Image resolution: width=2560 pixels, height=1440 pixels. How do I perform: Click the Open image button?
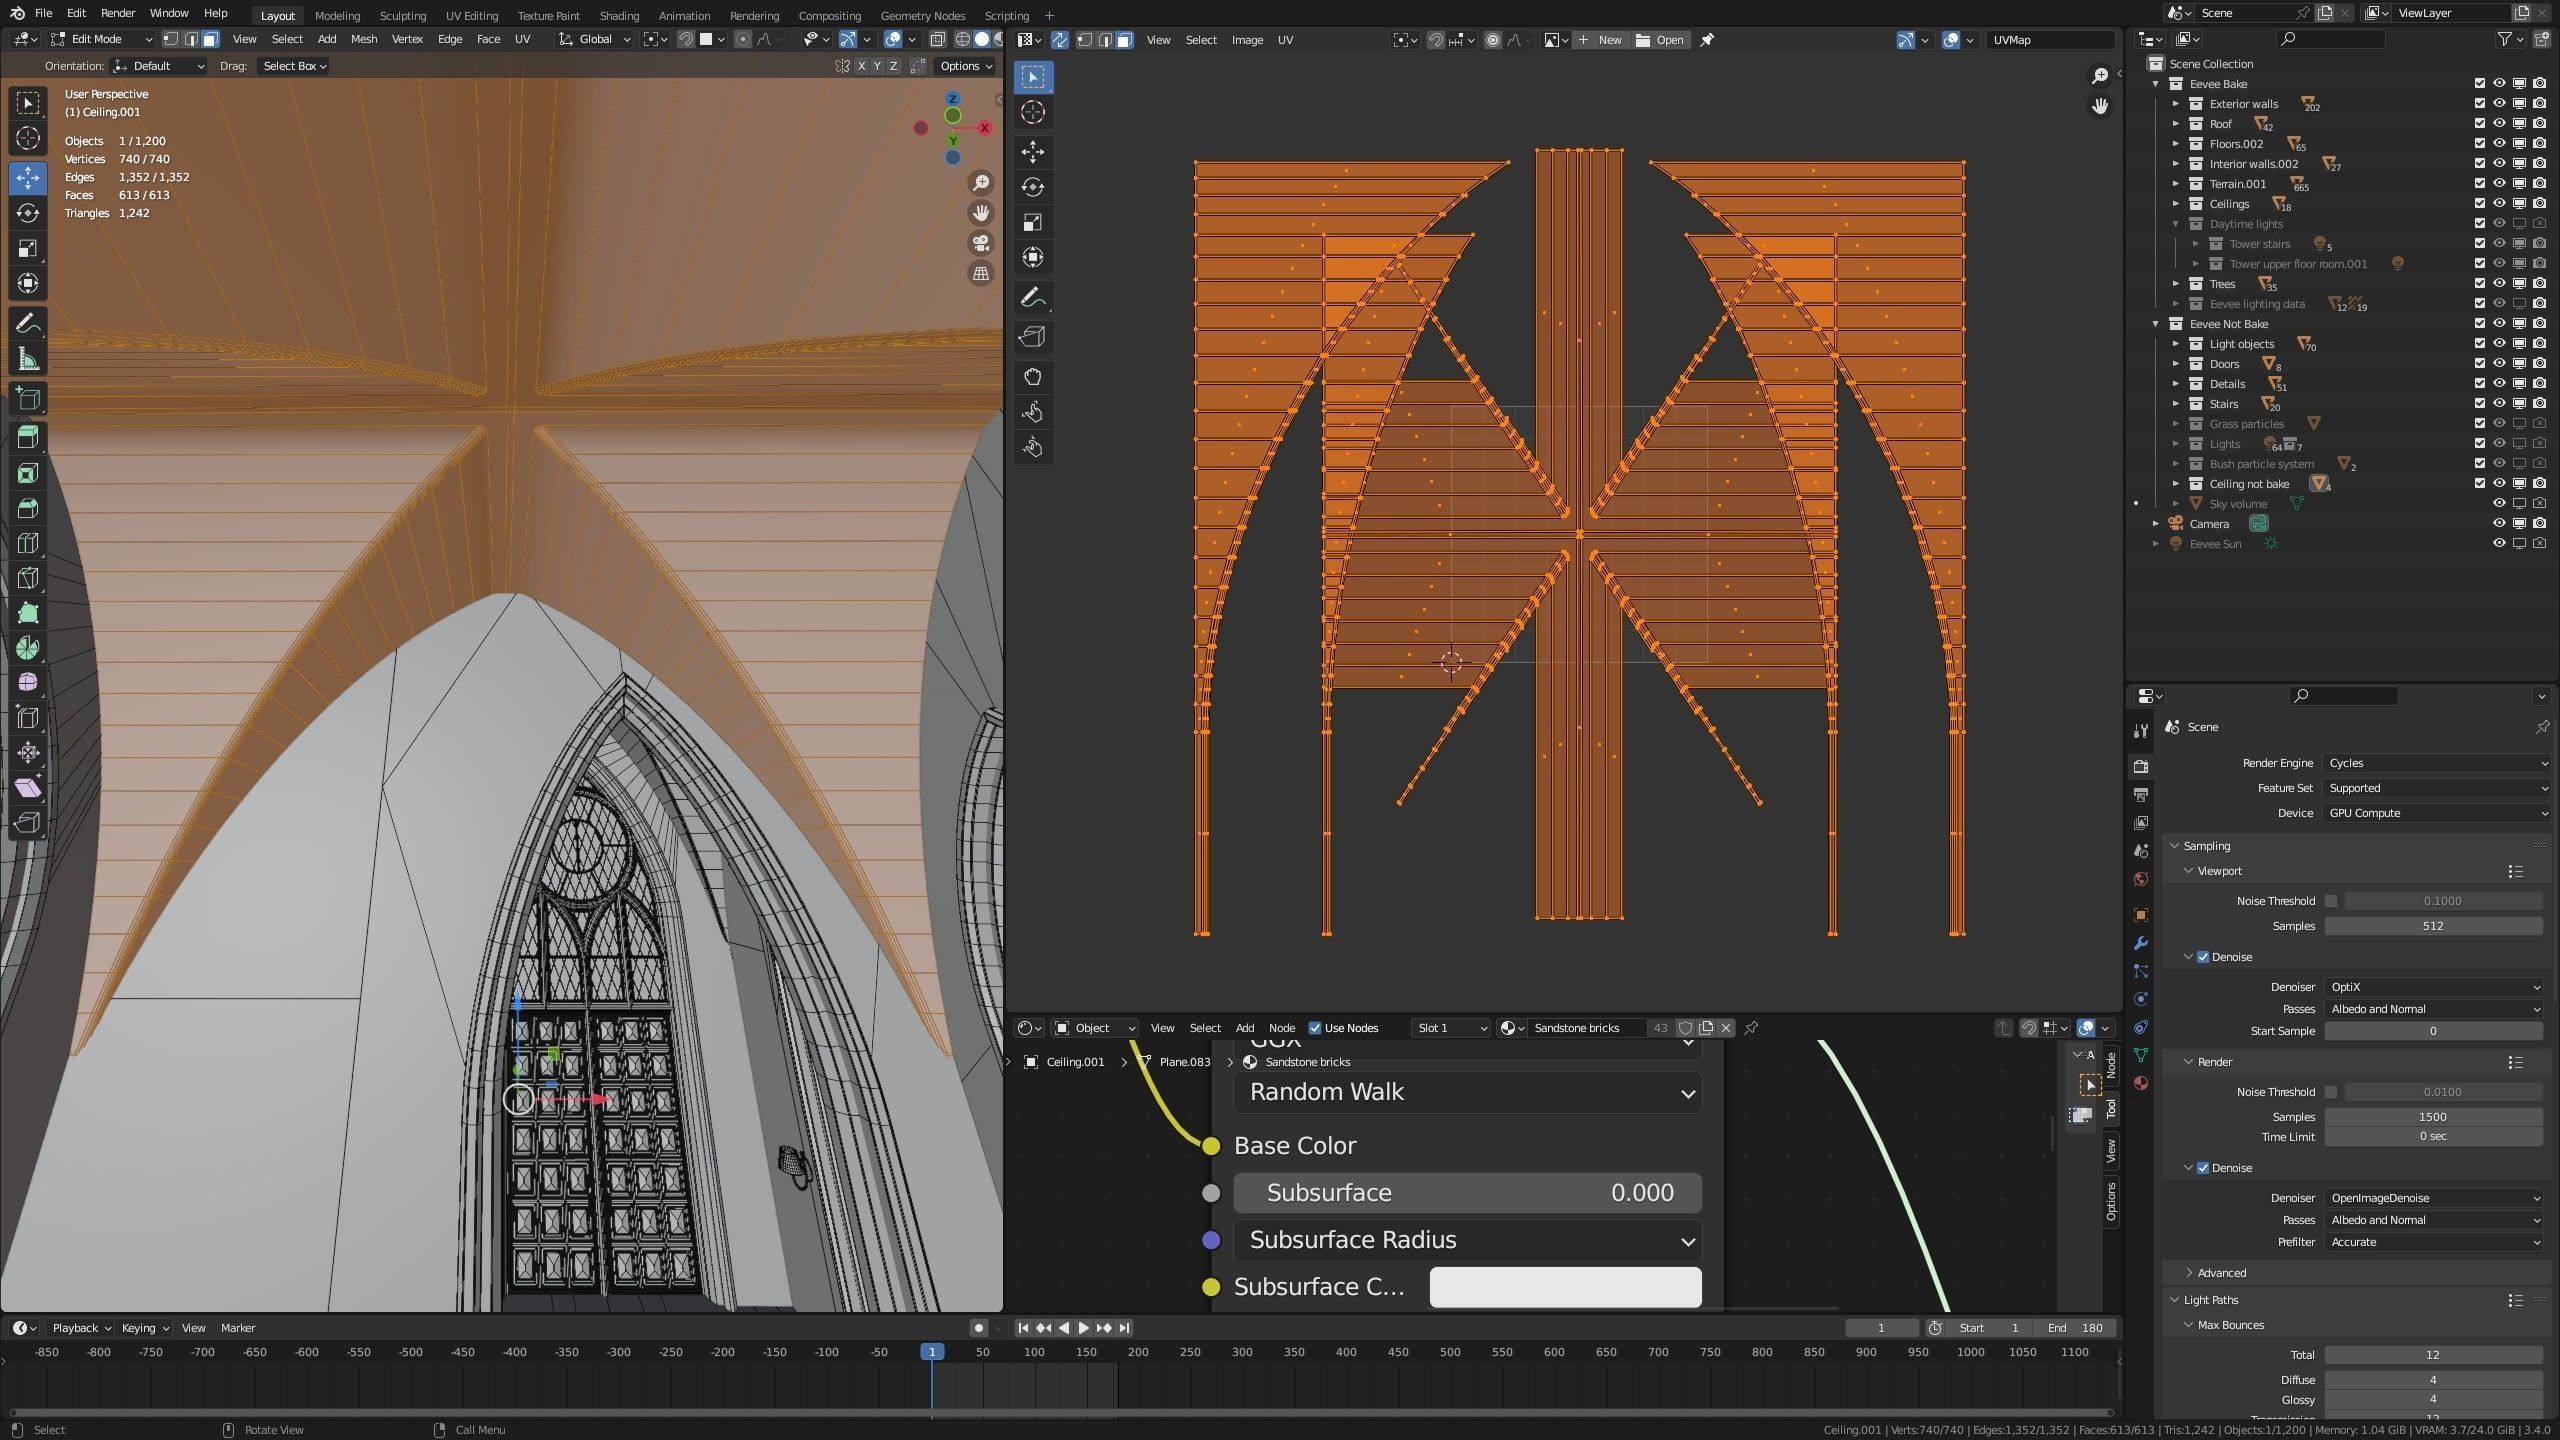pyautogui.click(x=1659, y=40)
